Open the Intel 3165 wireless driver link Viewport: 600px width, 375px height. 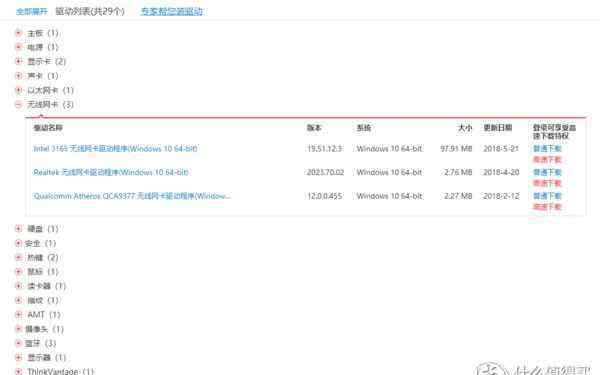(115, 148)
